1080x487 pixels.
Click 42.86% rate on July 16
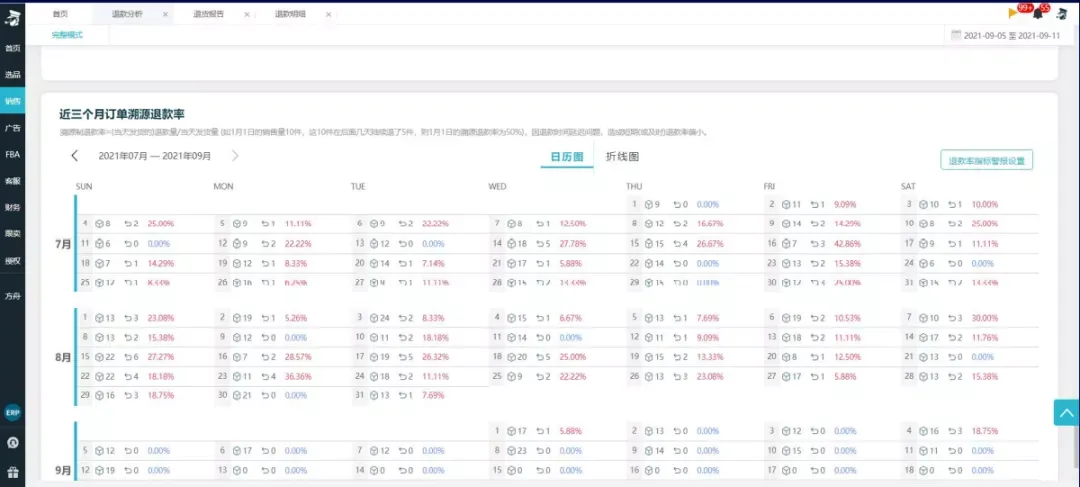point(848,243)
